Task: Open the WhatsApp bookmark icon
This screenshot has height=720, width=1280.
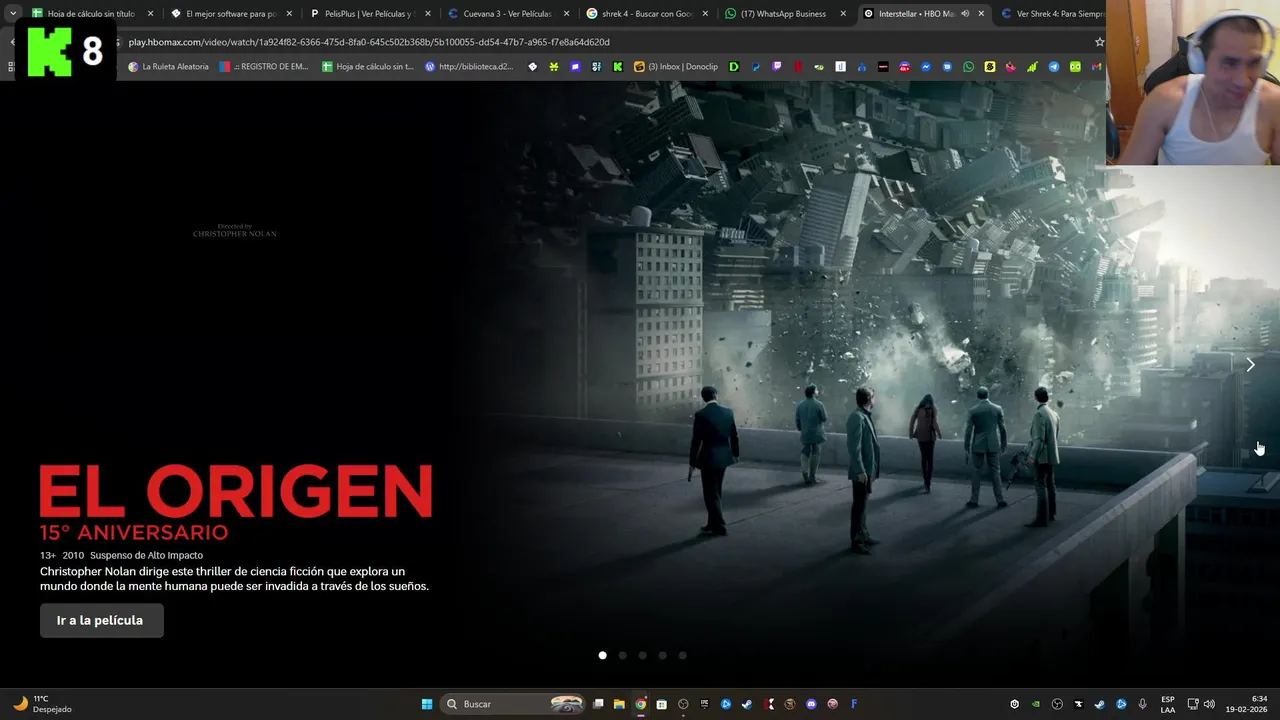Action: 968,67
